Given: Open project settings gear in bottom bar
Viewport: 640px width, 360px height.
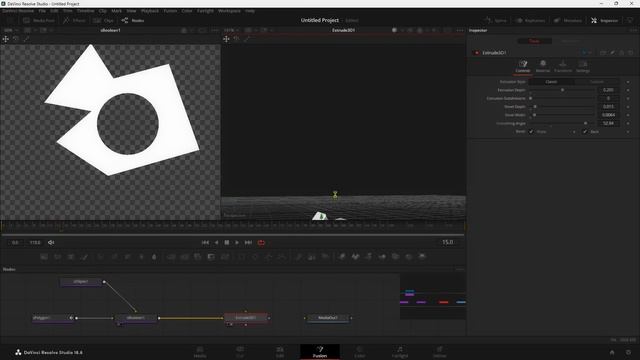Looking at the screenshot, I should coord(629,352).
